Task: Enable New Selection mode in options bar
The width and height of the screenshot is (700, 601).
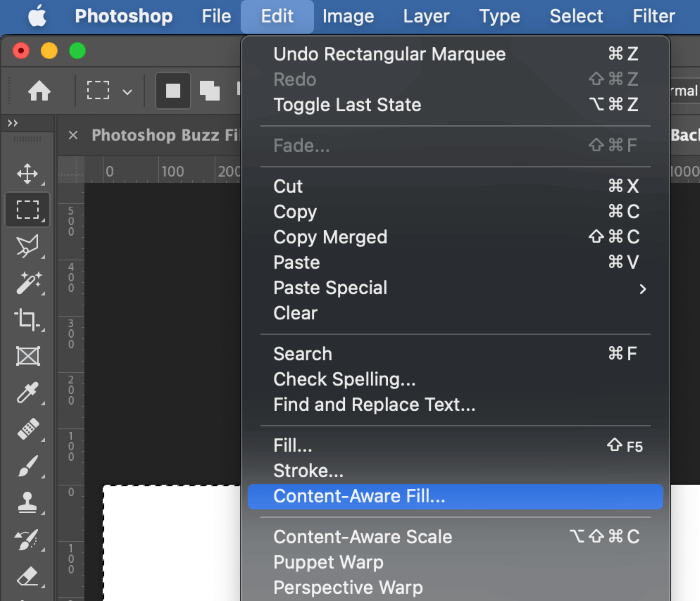Action: point(173,91)
